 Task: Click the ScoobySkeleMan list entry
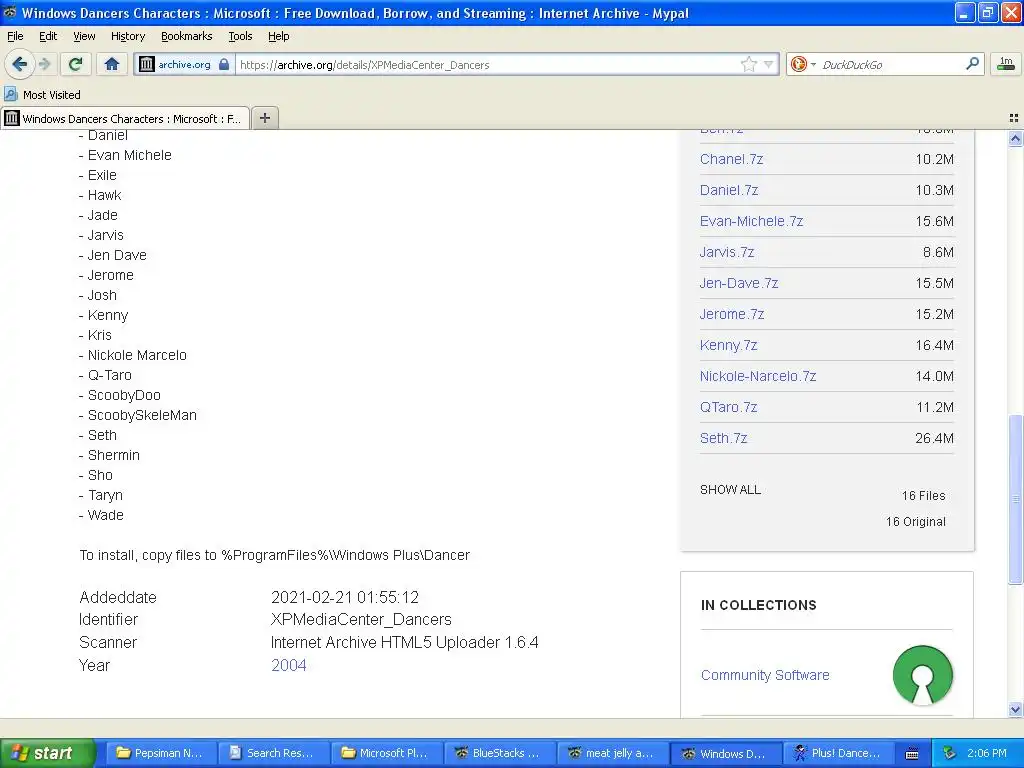[142, 415]
